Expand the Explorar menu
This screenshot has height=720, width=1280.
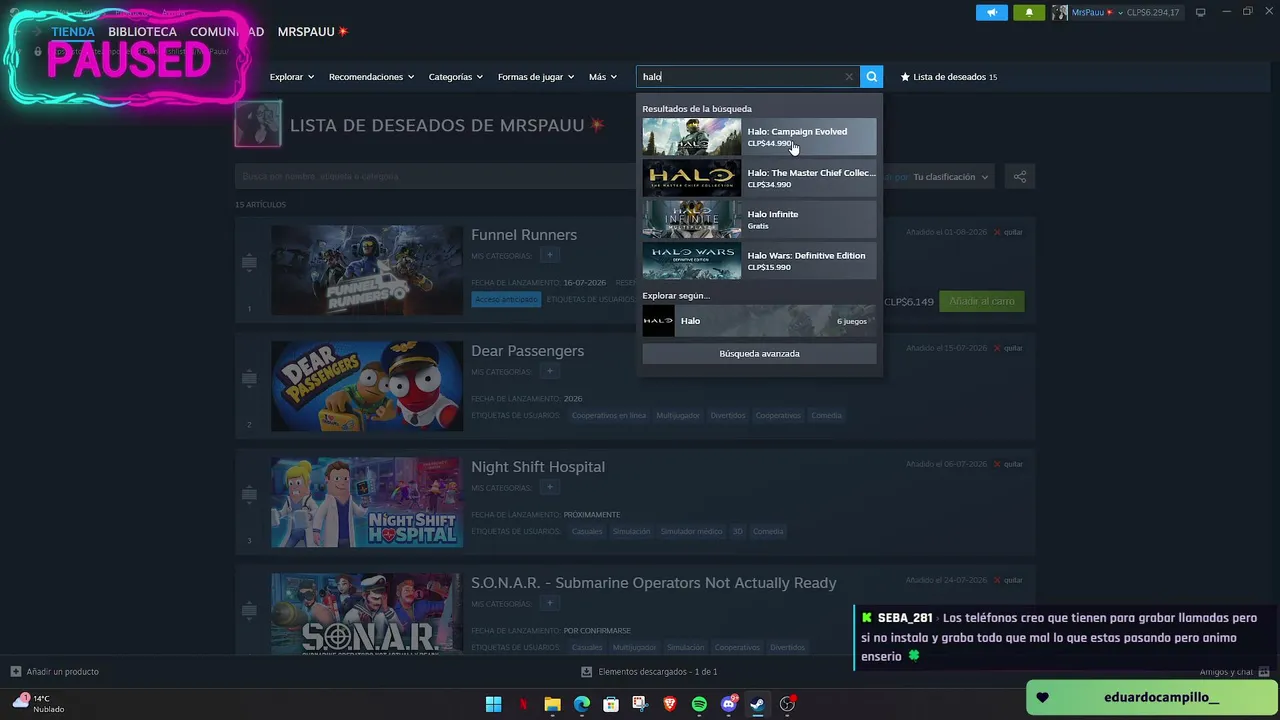(x=292, y=77)
